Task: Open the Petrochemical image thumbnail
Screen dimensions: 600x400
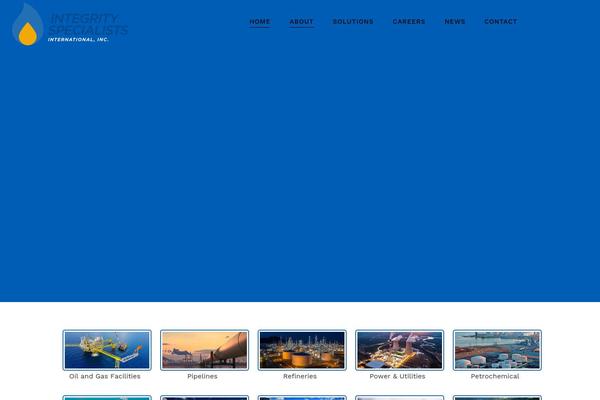Action: [x=497, y=350]
